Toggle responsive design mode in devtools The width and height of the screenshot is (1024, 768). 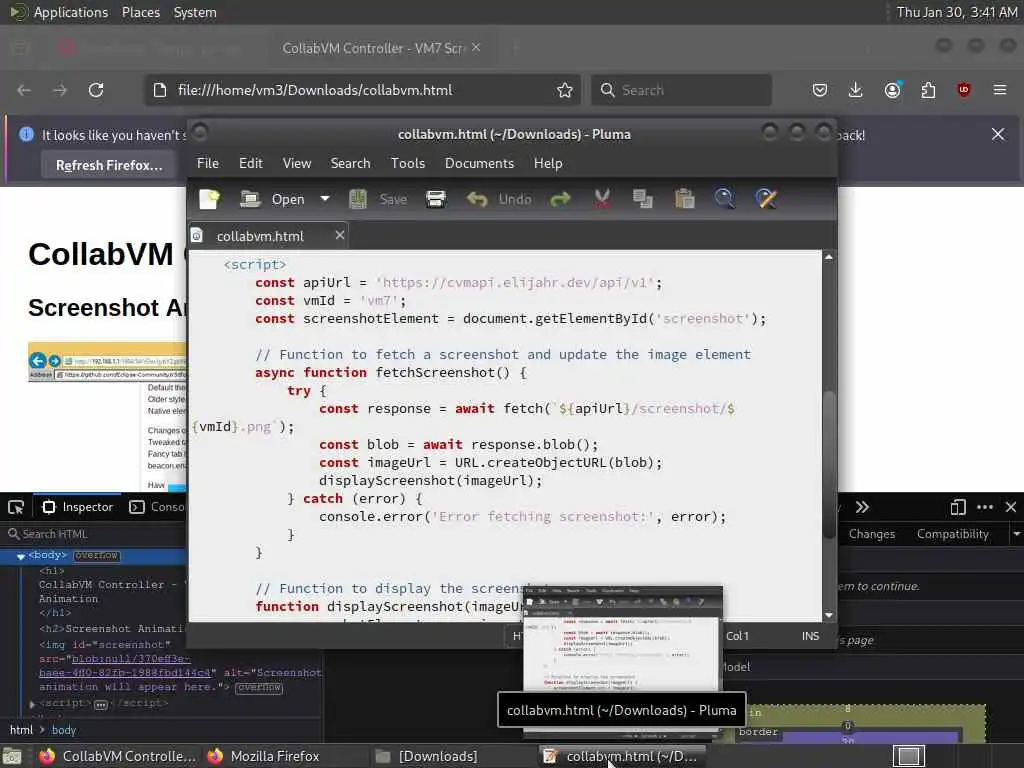pyautogui.click(x=957, y=507)
